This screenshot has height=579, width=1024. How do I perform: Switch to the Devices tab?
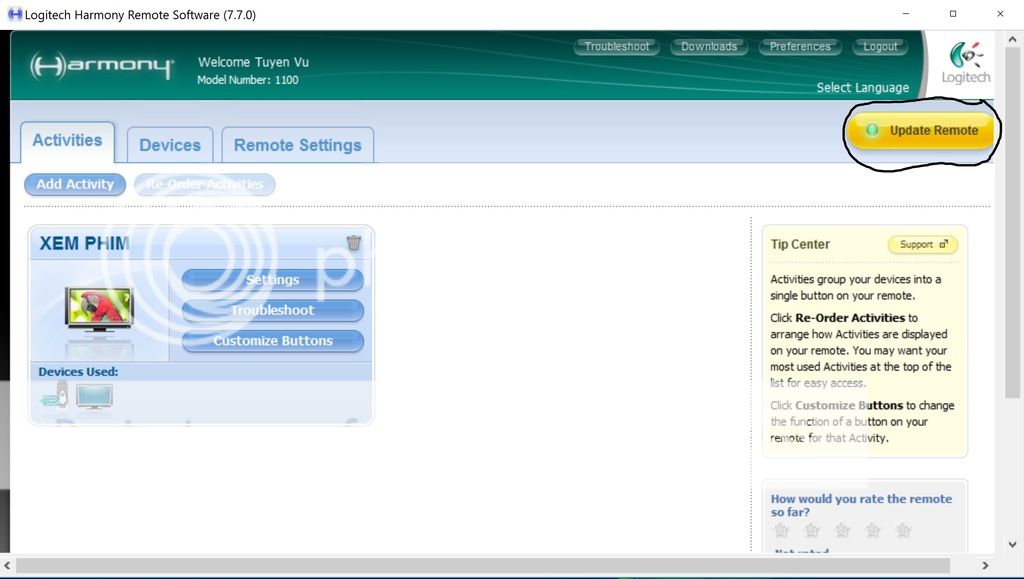170,145
